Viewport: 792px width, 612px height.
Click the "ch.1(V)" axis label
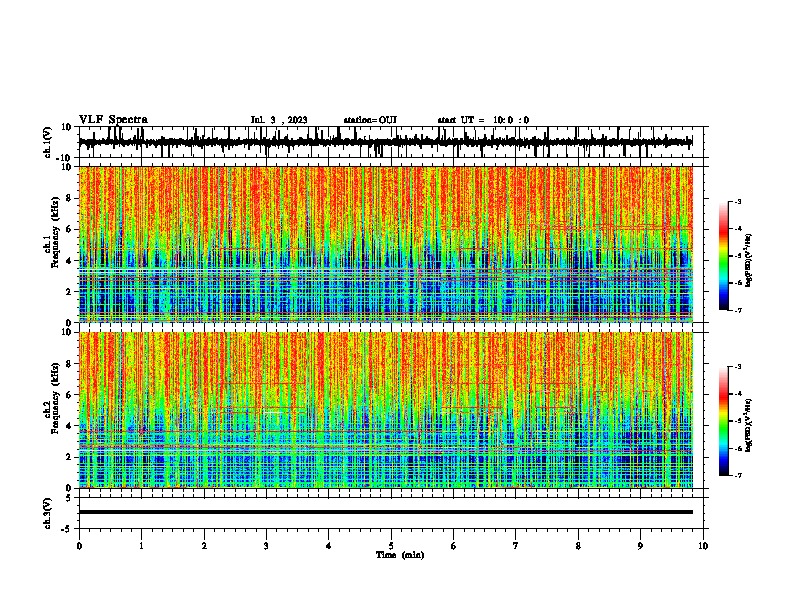(x=48, y=142)
